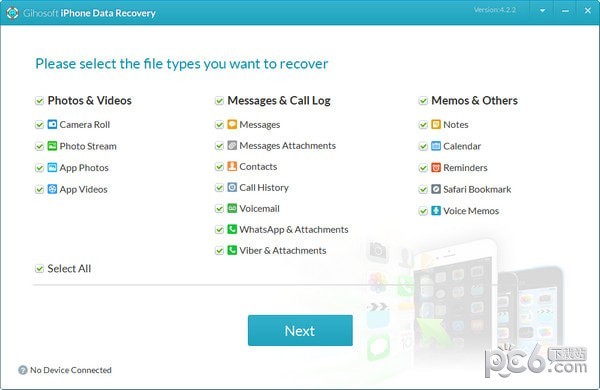Viewport: 600px width, 390px height.
Task: Click the Next button
Action: coord(300,330)
